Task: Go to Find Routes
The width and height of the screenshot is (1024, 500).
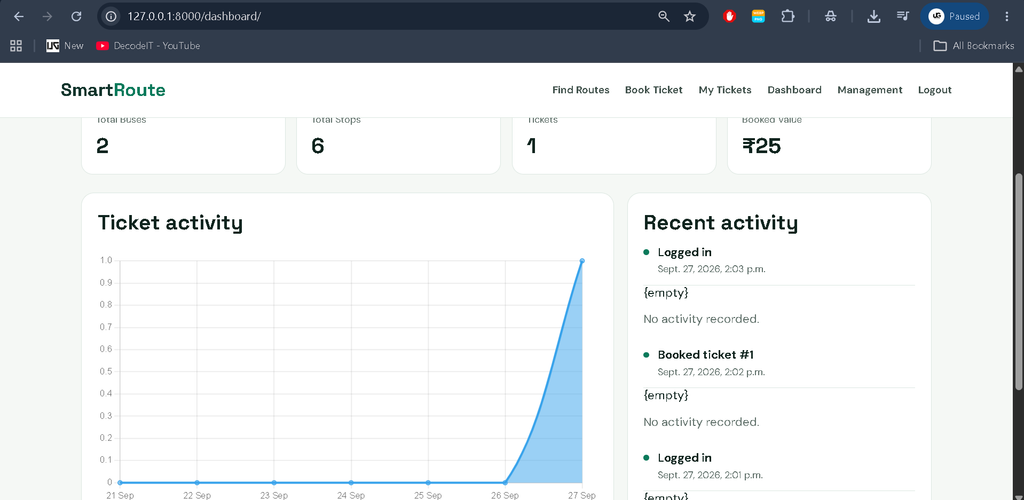Action: [581, 90]
